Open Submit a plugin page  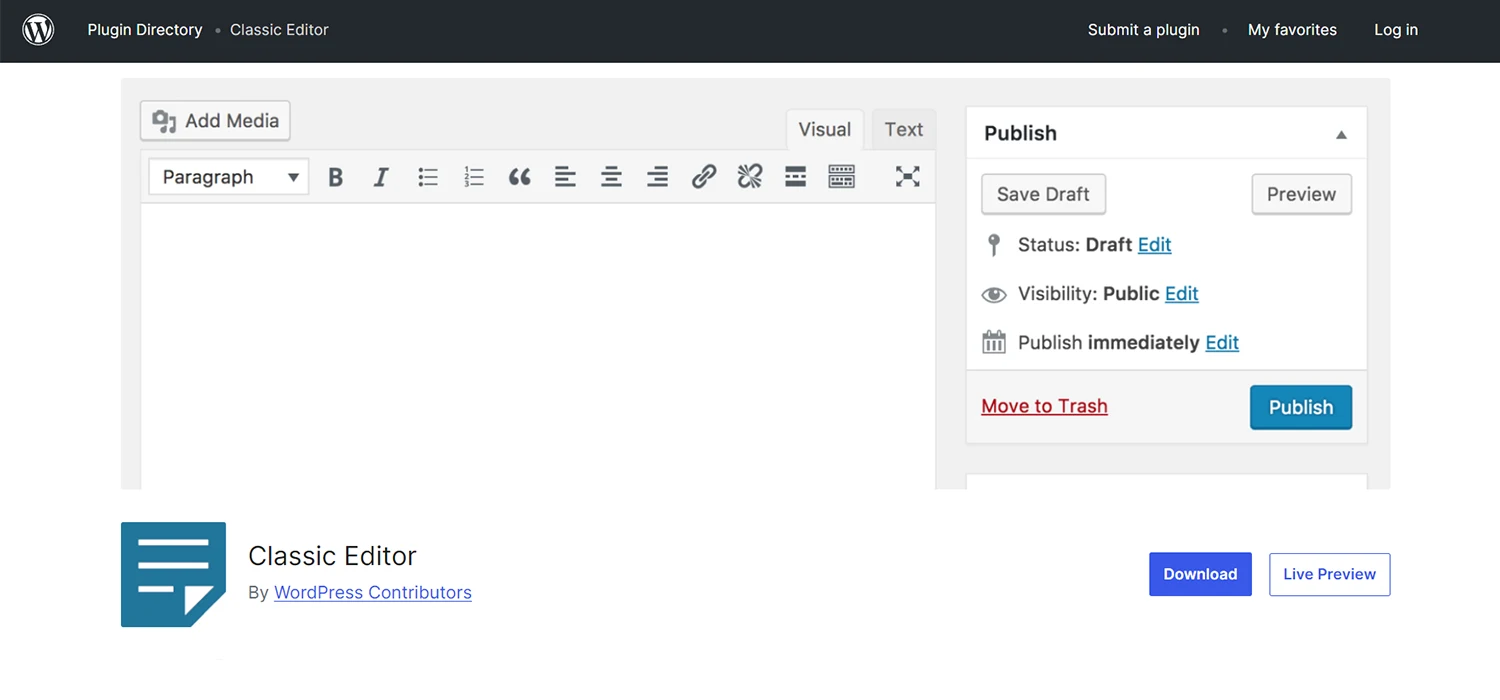pyautogui.click(x=1144, y=30)
